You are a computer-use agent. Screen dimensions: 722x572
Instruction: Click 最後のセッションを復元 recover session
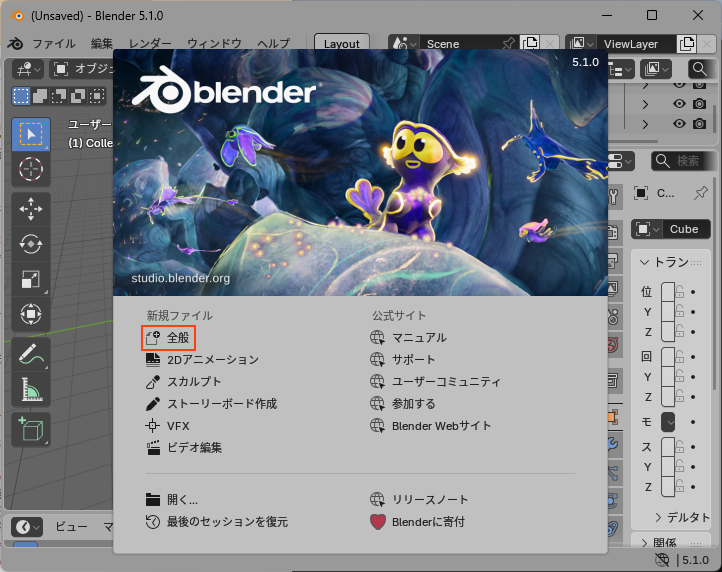[x=217, y=522]
